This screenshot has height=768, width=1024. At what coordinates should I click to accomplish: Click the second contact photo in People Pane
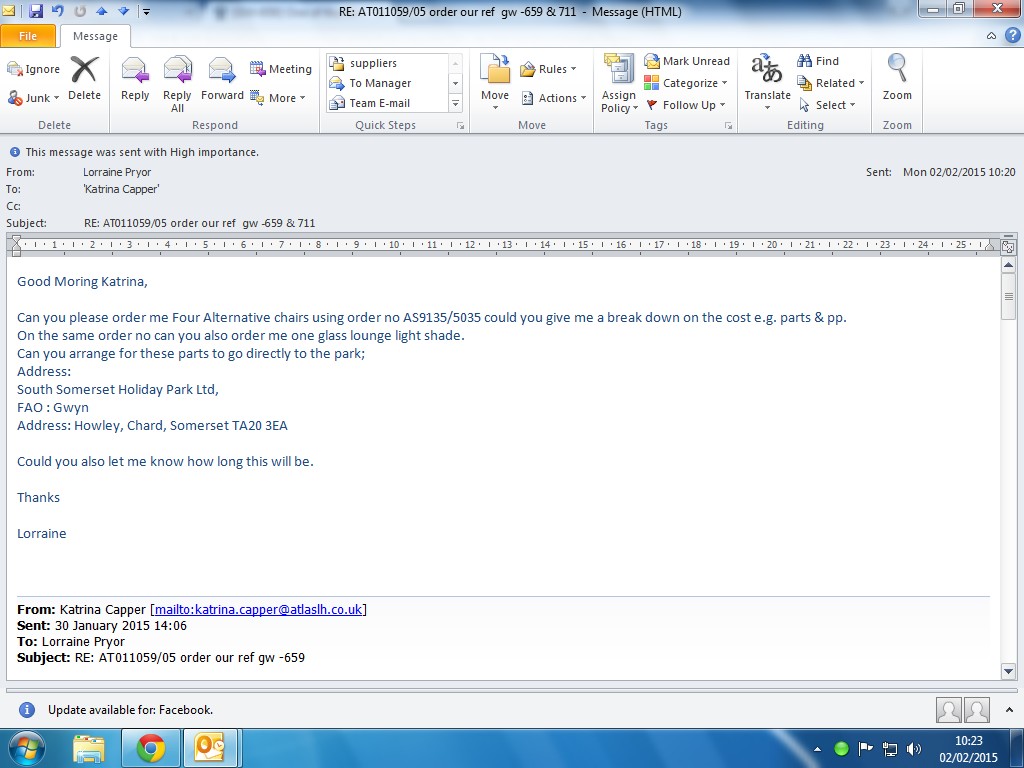(977, 710)
